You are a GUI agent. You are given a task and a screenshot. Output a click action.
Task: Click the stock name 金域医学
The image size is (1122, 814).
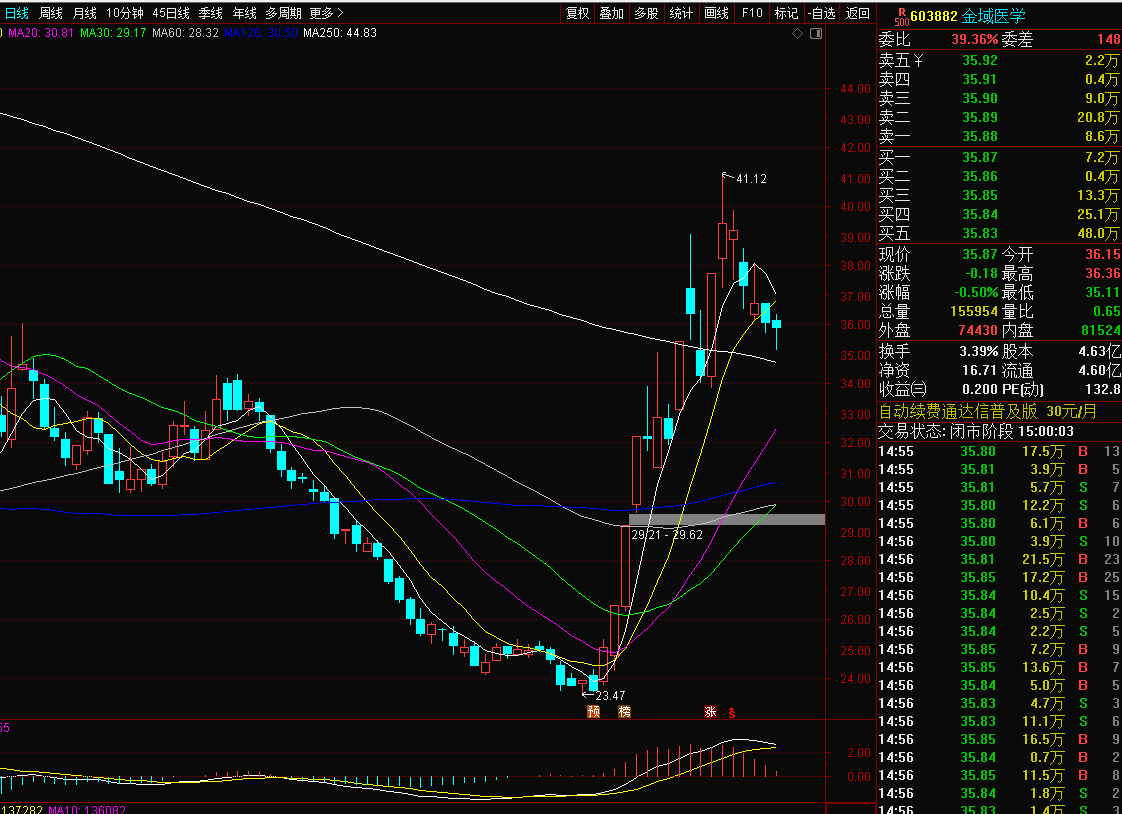coord(993,16)
